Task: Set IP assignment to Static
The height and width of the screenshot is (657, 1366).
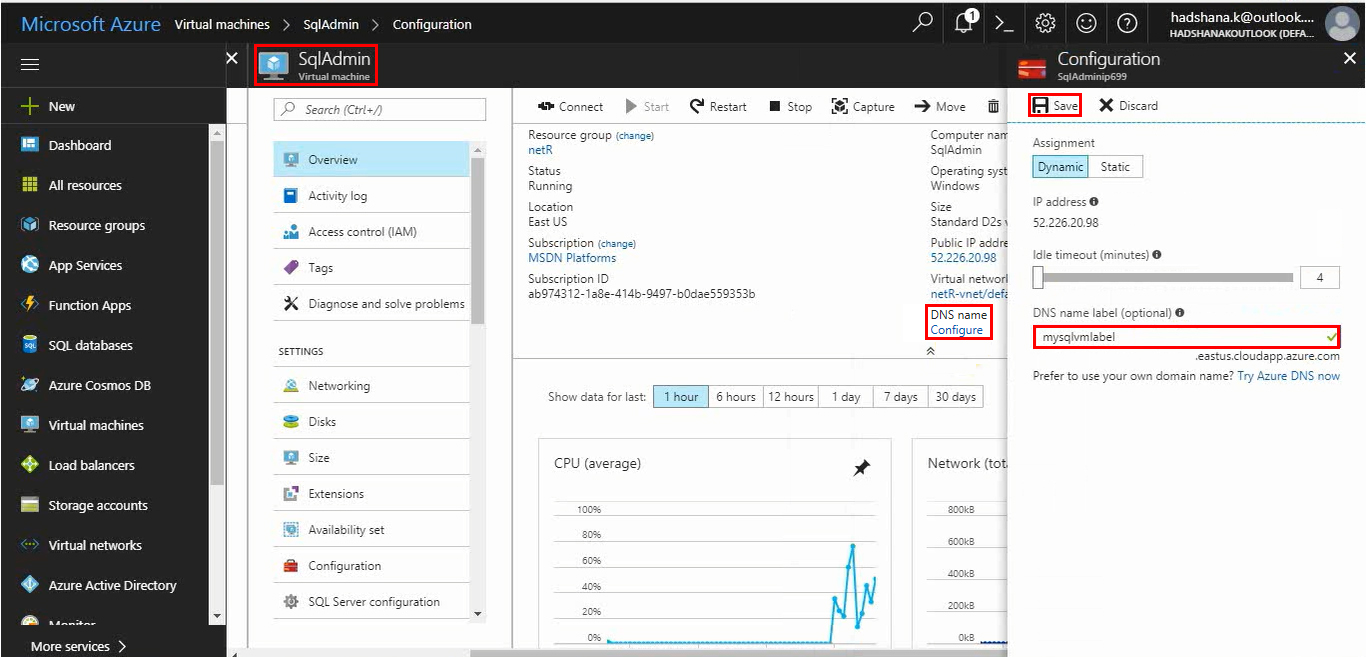Action: [1114, 166]
